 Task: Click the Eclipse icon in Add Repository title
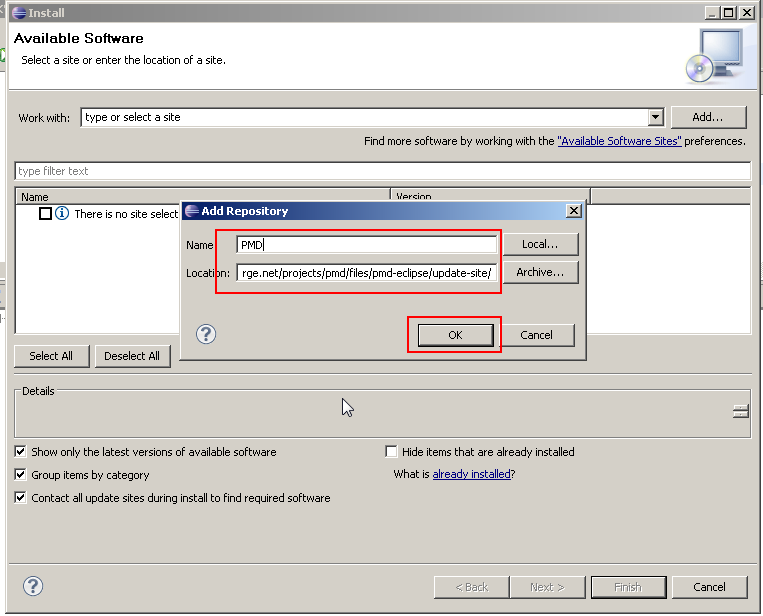coord(192,211)
